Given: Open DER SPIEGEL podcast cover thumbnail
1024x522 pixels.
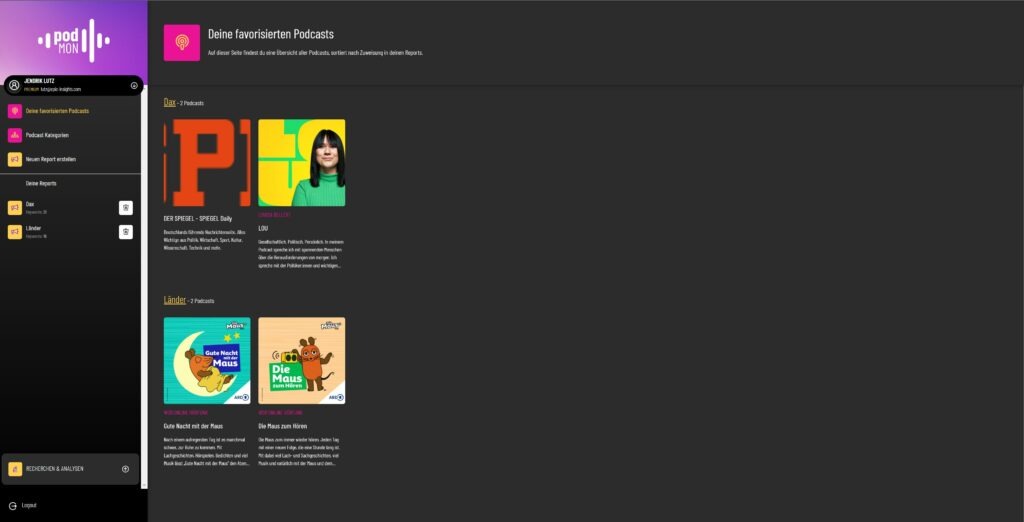Looking at the screenshot, I should tap(207, 163).
